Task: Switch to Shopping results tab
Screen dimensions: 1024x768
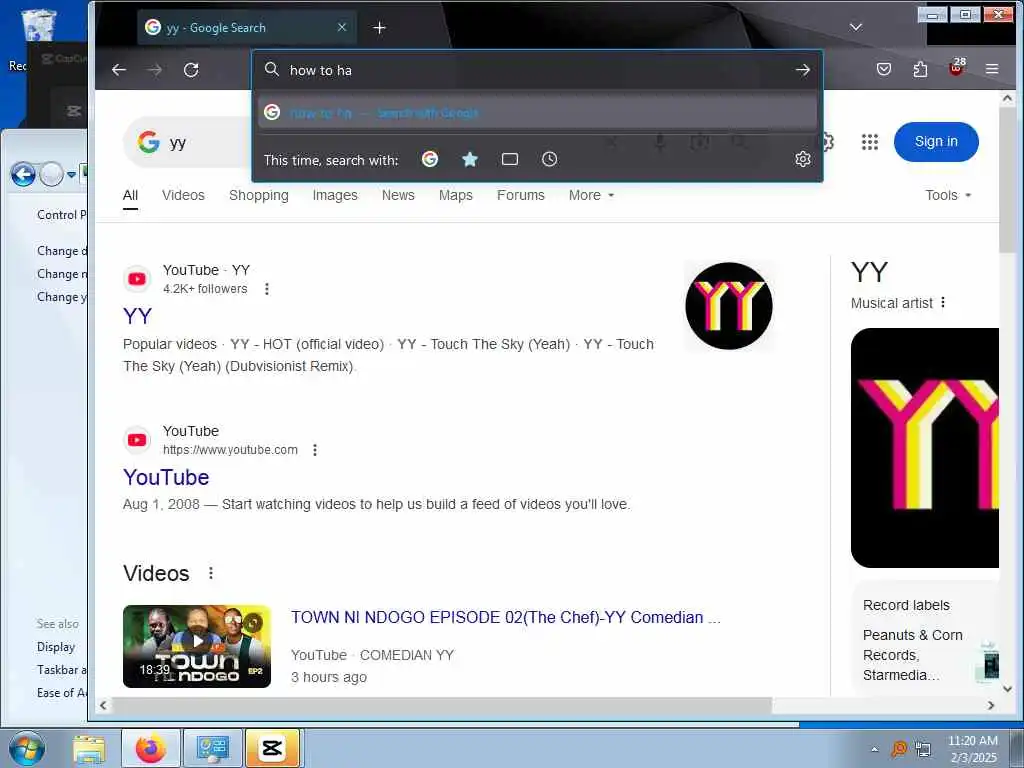Action: pos(259,195)
